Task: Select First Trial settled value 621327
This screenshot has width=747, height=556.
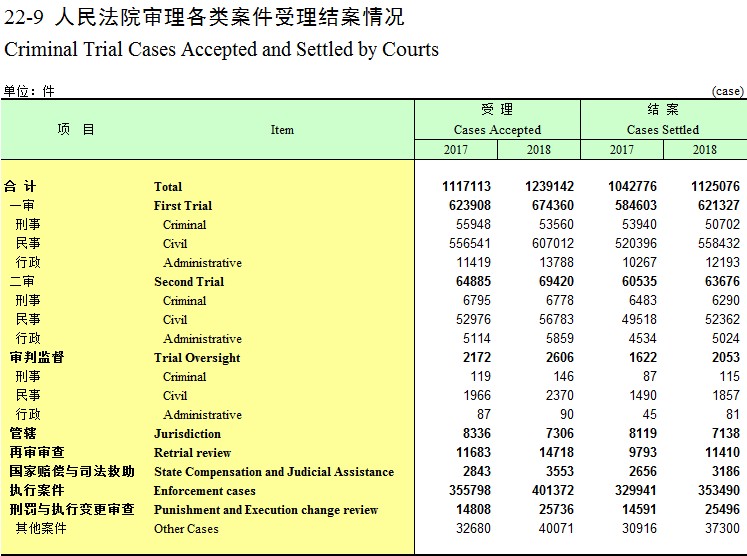Action: (x=719, y=205)
